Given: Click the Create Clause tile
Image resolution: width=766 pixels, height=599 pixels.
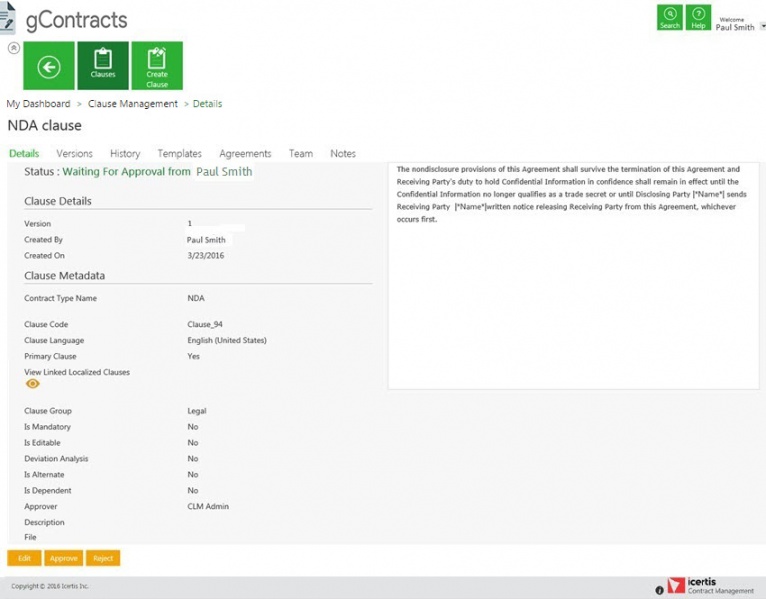Looking at the screenshot, I should click(x=157, y=66).
